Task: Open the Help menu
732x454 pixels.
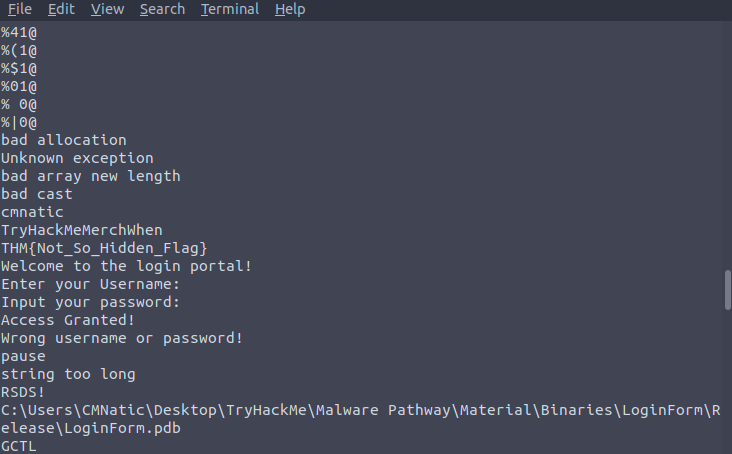Action: (290, 9)
